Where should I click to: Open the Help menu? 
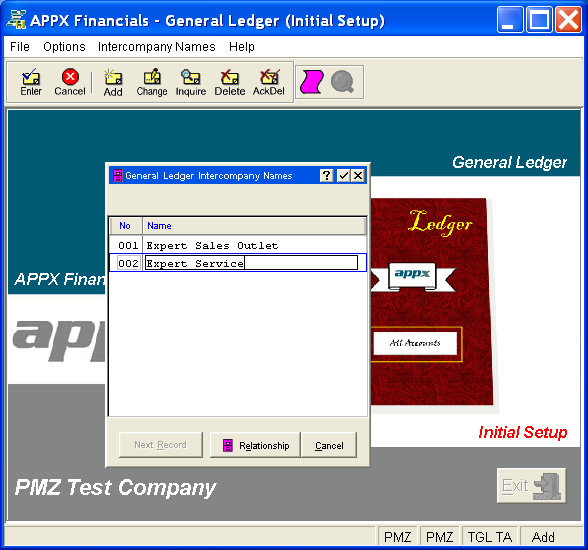242,47
